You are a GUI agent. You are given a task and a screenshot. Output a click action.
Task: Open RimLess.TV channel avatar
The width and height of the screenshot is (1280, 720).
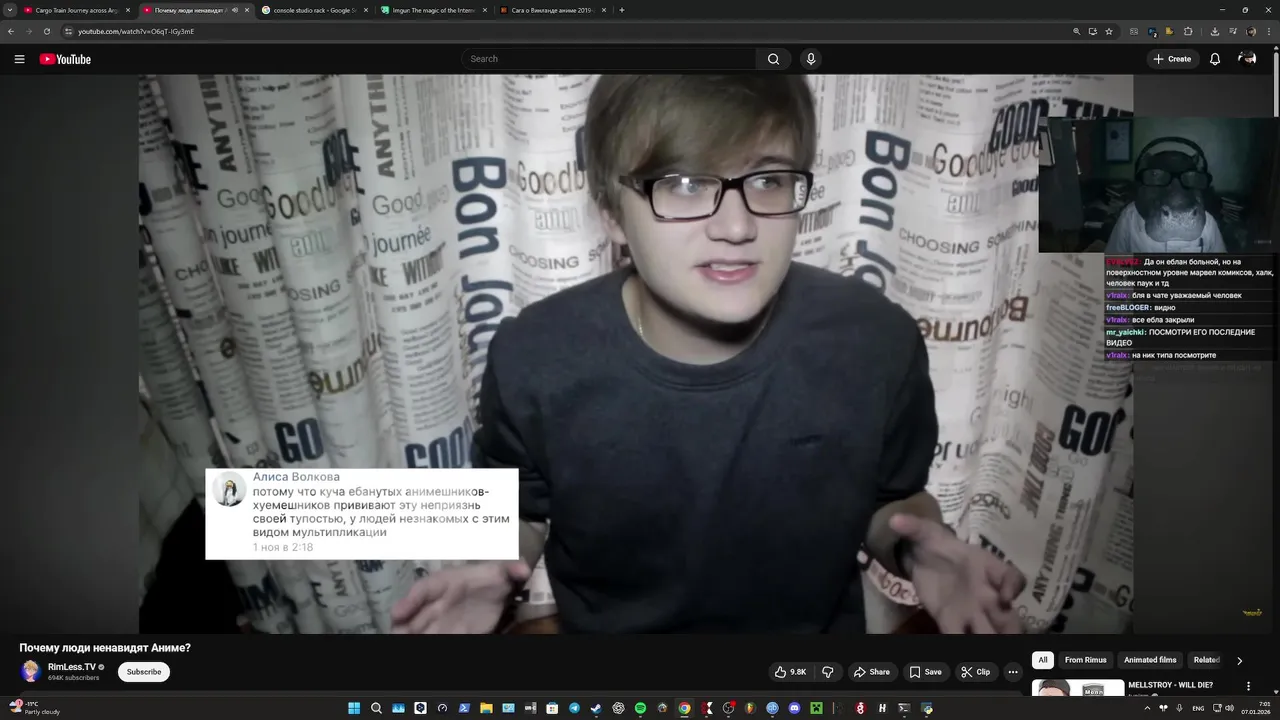point(31,671)
